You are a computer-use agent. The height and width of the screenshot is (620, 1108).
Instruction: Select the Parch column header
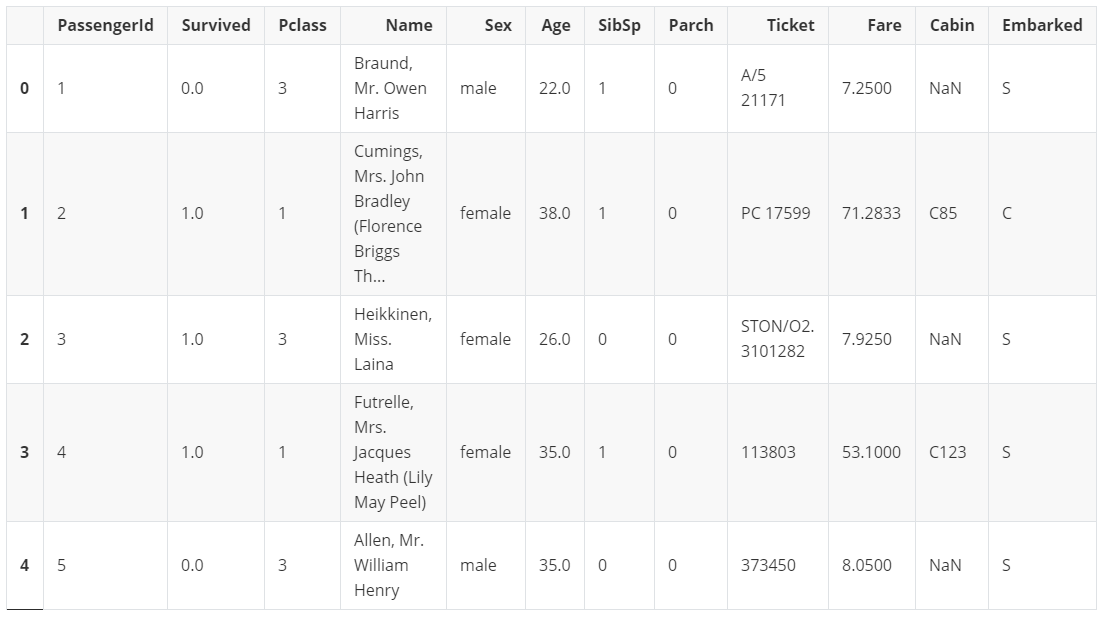[690, 25]
